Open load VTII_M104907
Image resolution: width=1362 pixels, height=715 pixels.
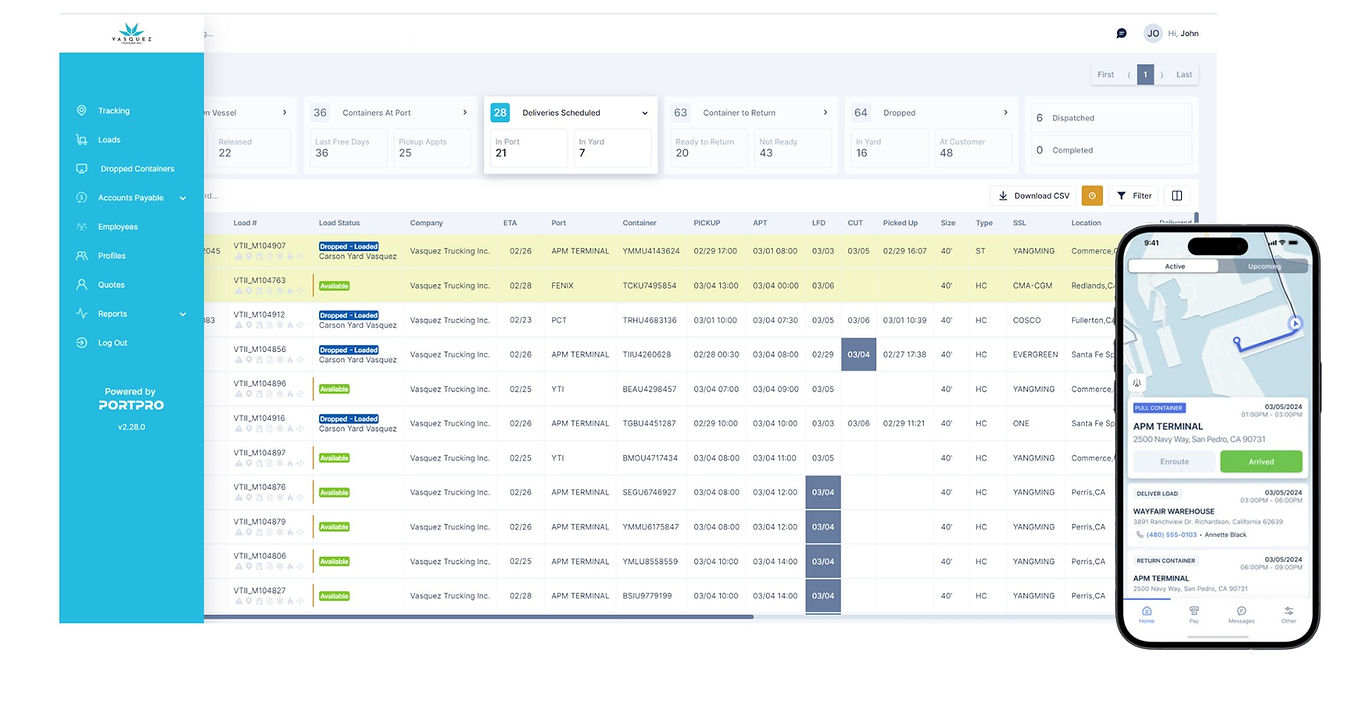point(259,245)
